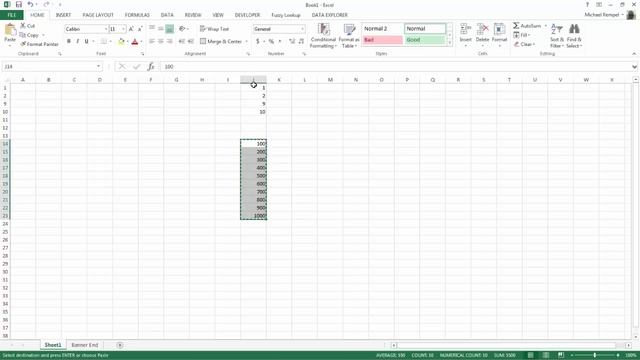The image size is (640, 360).
Task: Expand the formula bar
Action: click(x=634, y=67)
